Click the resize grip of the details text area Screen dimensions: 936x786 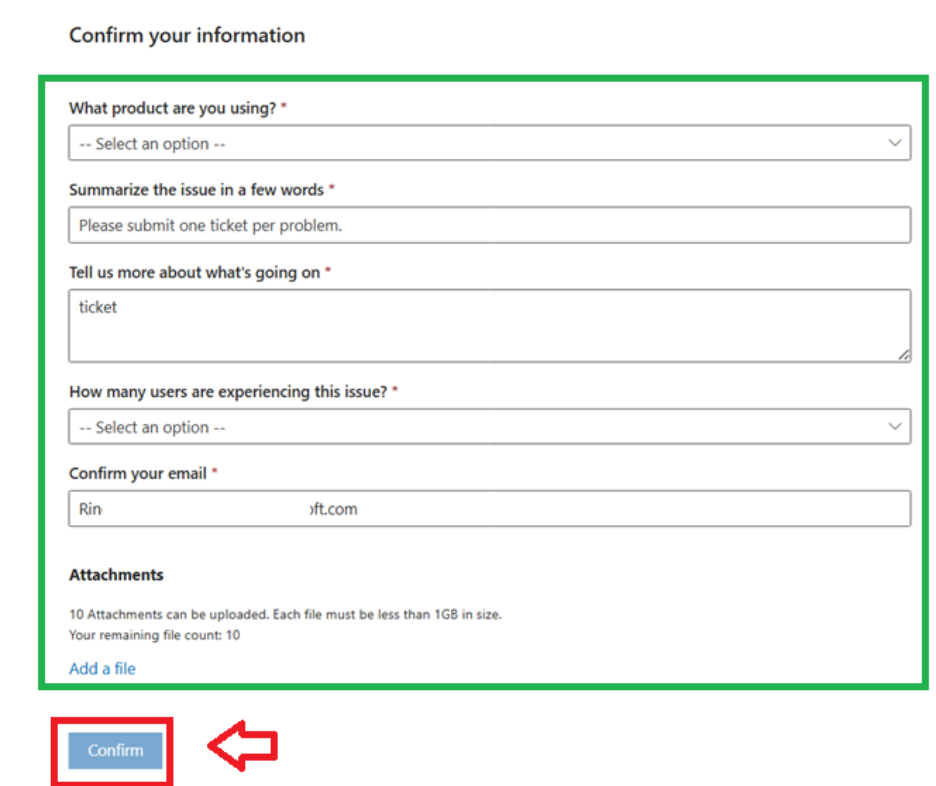904,355
